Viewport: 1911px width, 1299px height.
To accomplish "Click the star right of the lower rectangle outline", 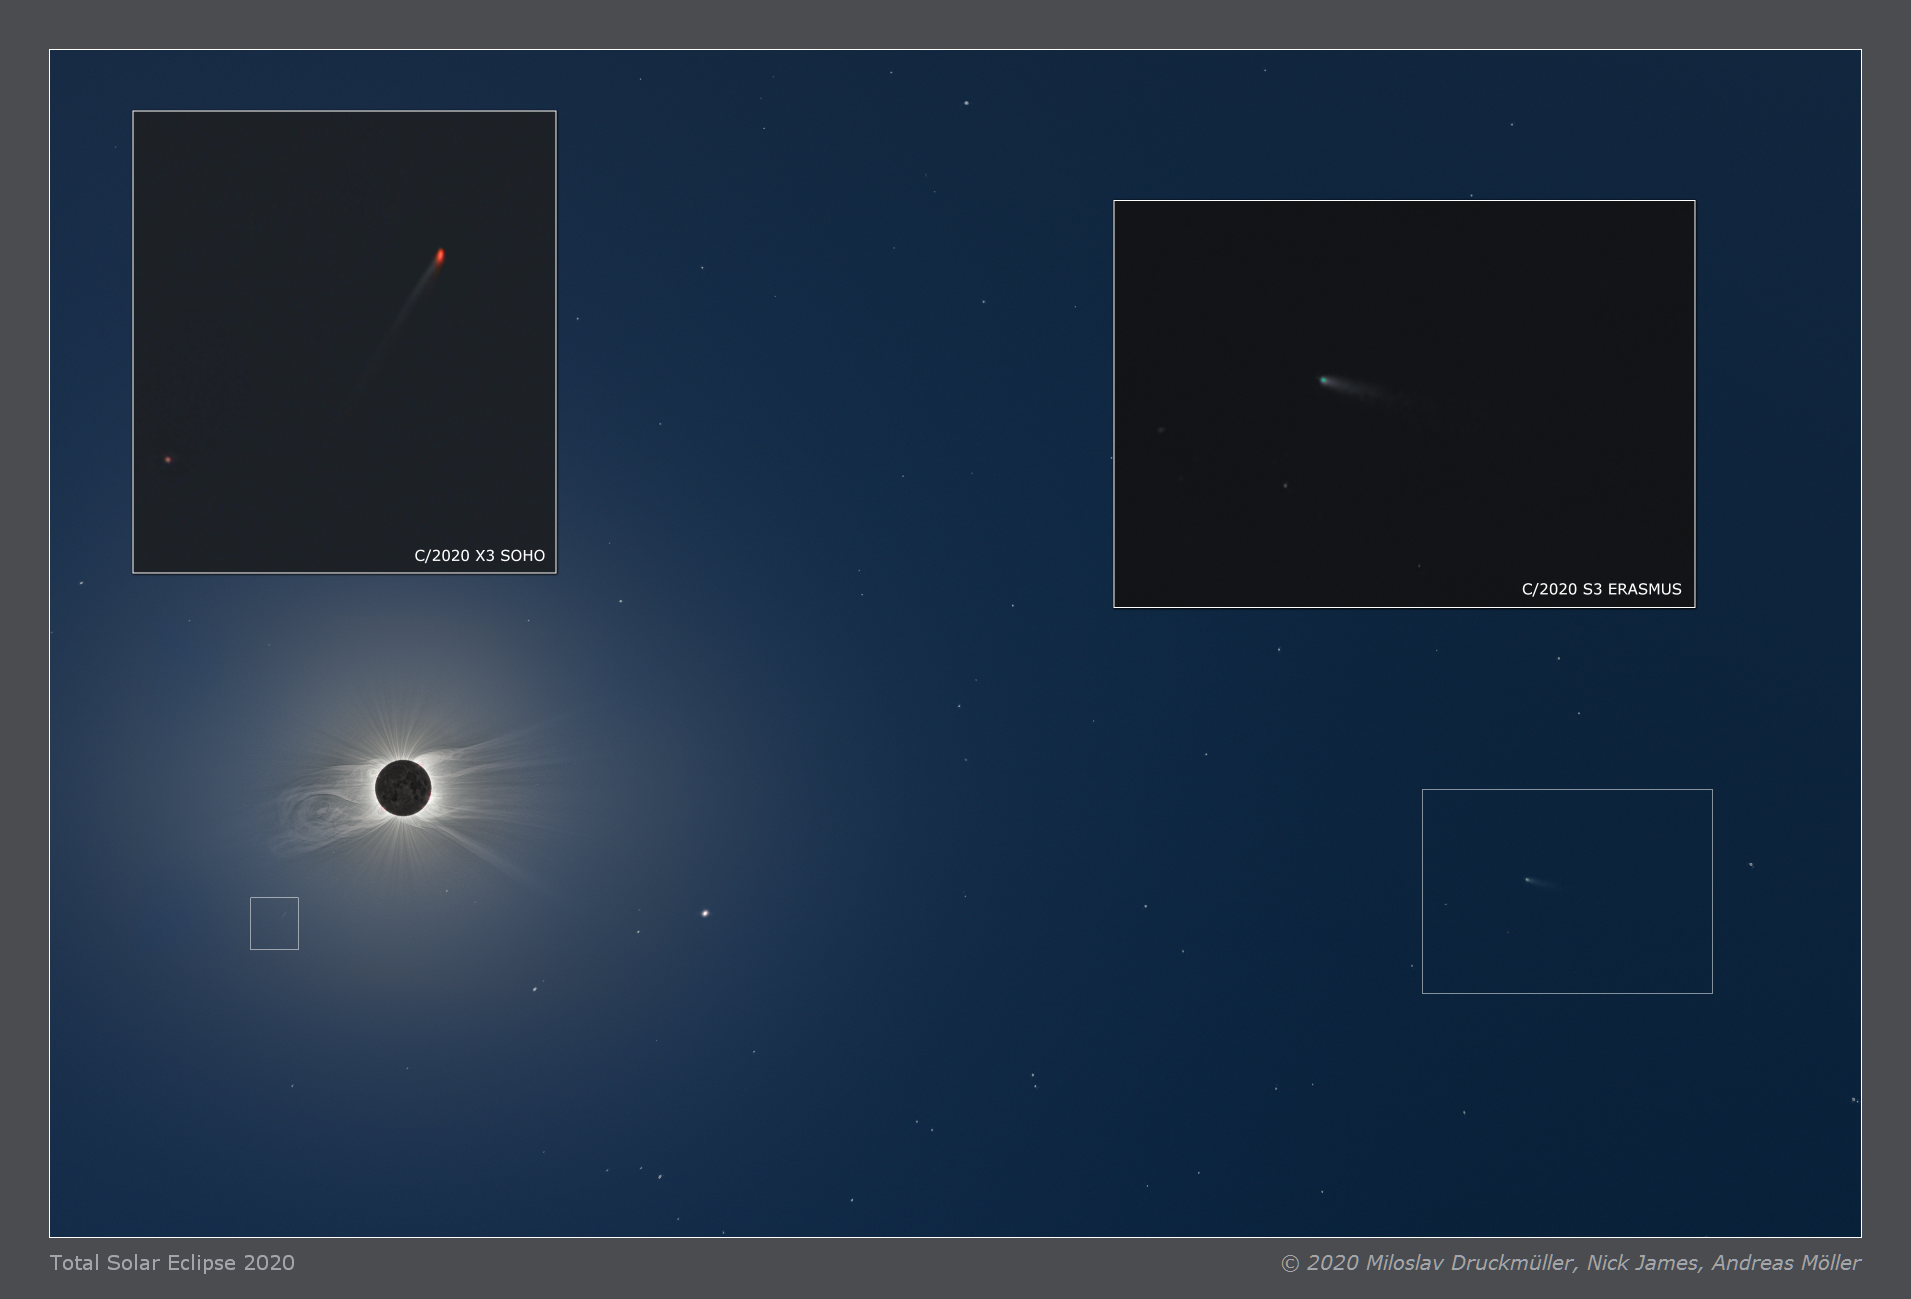I will click(x=1751, y=865).
